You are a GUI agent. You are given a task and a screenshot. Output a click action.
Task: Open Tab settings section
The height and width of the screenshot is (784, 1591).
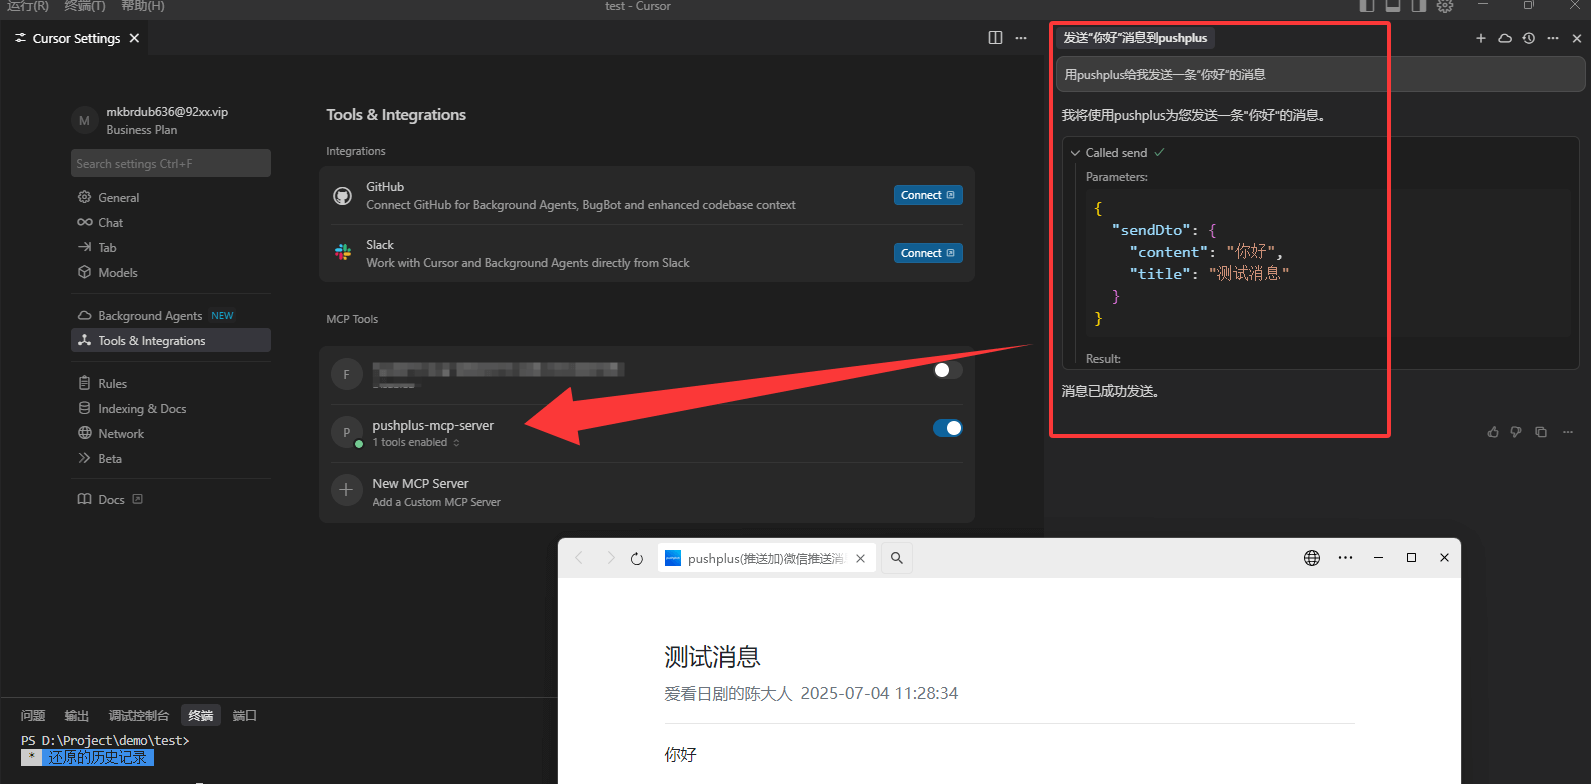click(171, 248)
